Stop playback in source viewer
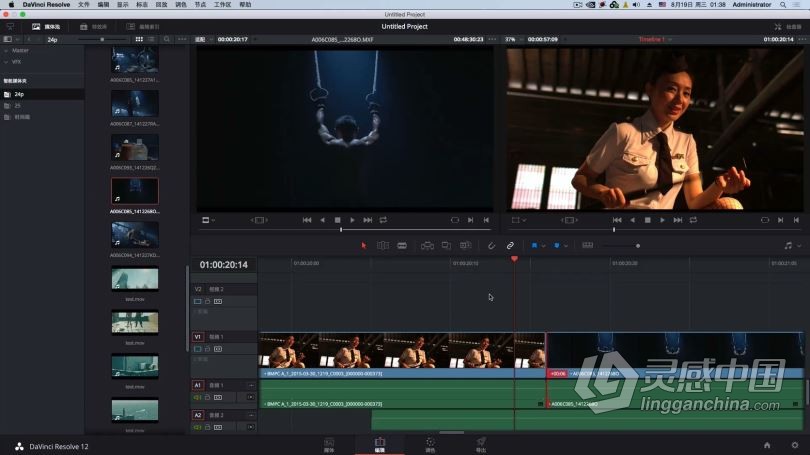This screenshot has height=455, width=810. (337, 220)
